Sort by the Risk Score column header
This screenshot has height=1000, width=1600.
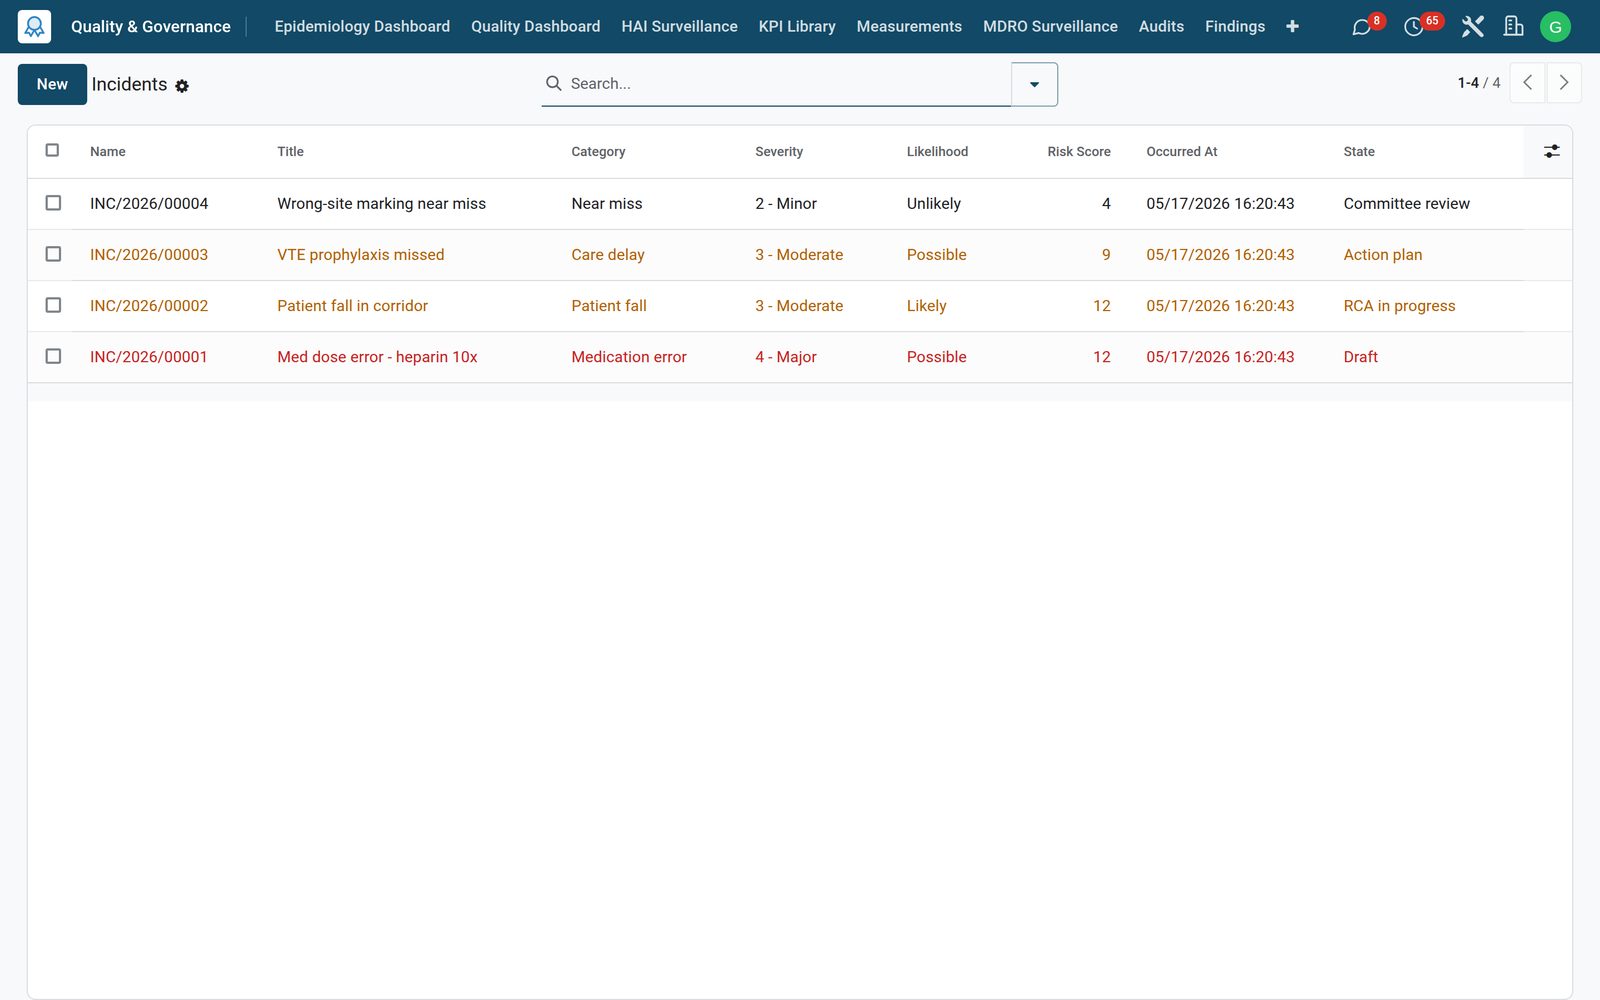(1079, 152)
